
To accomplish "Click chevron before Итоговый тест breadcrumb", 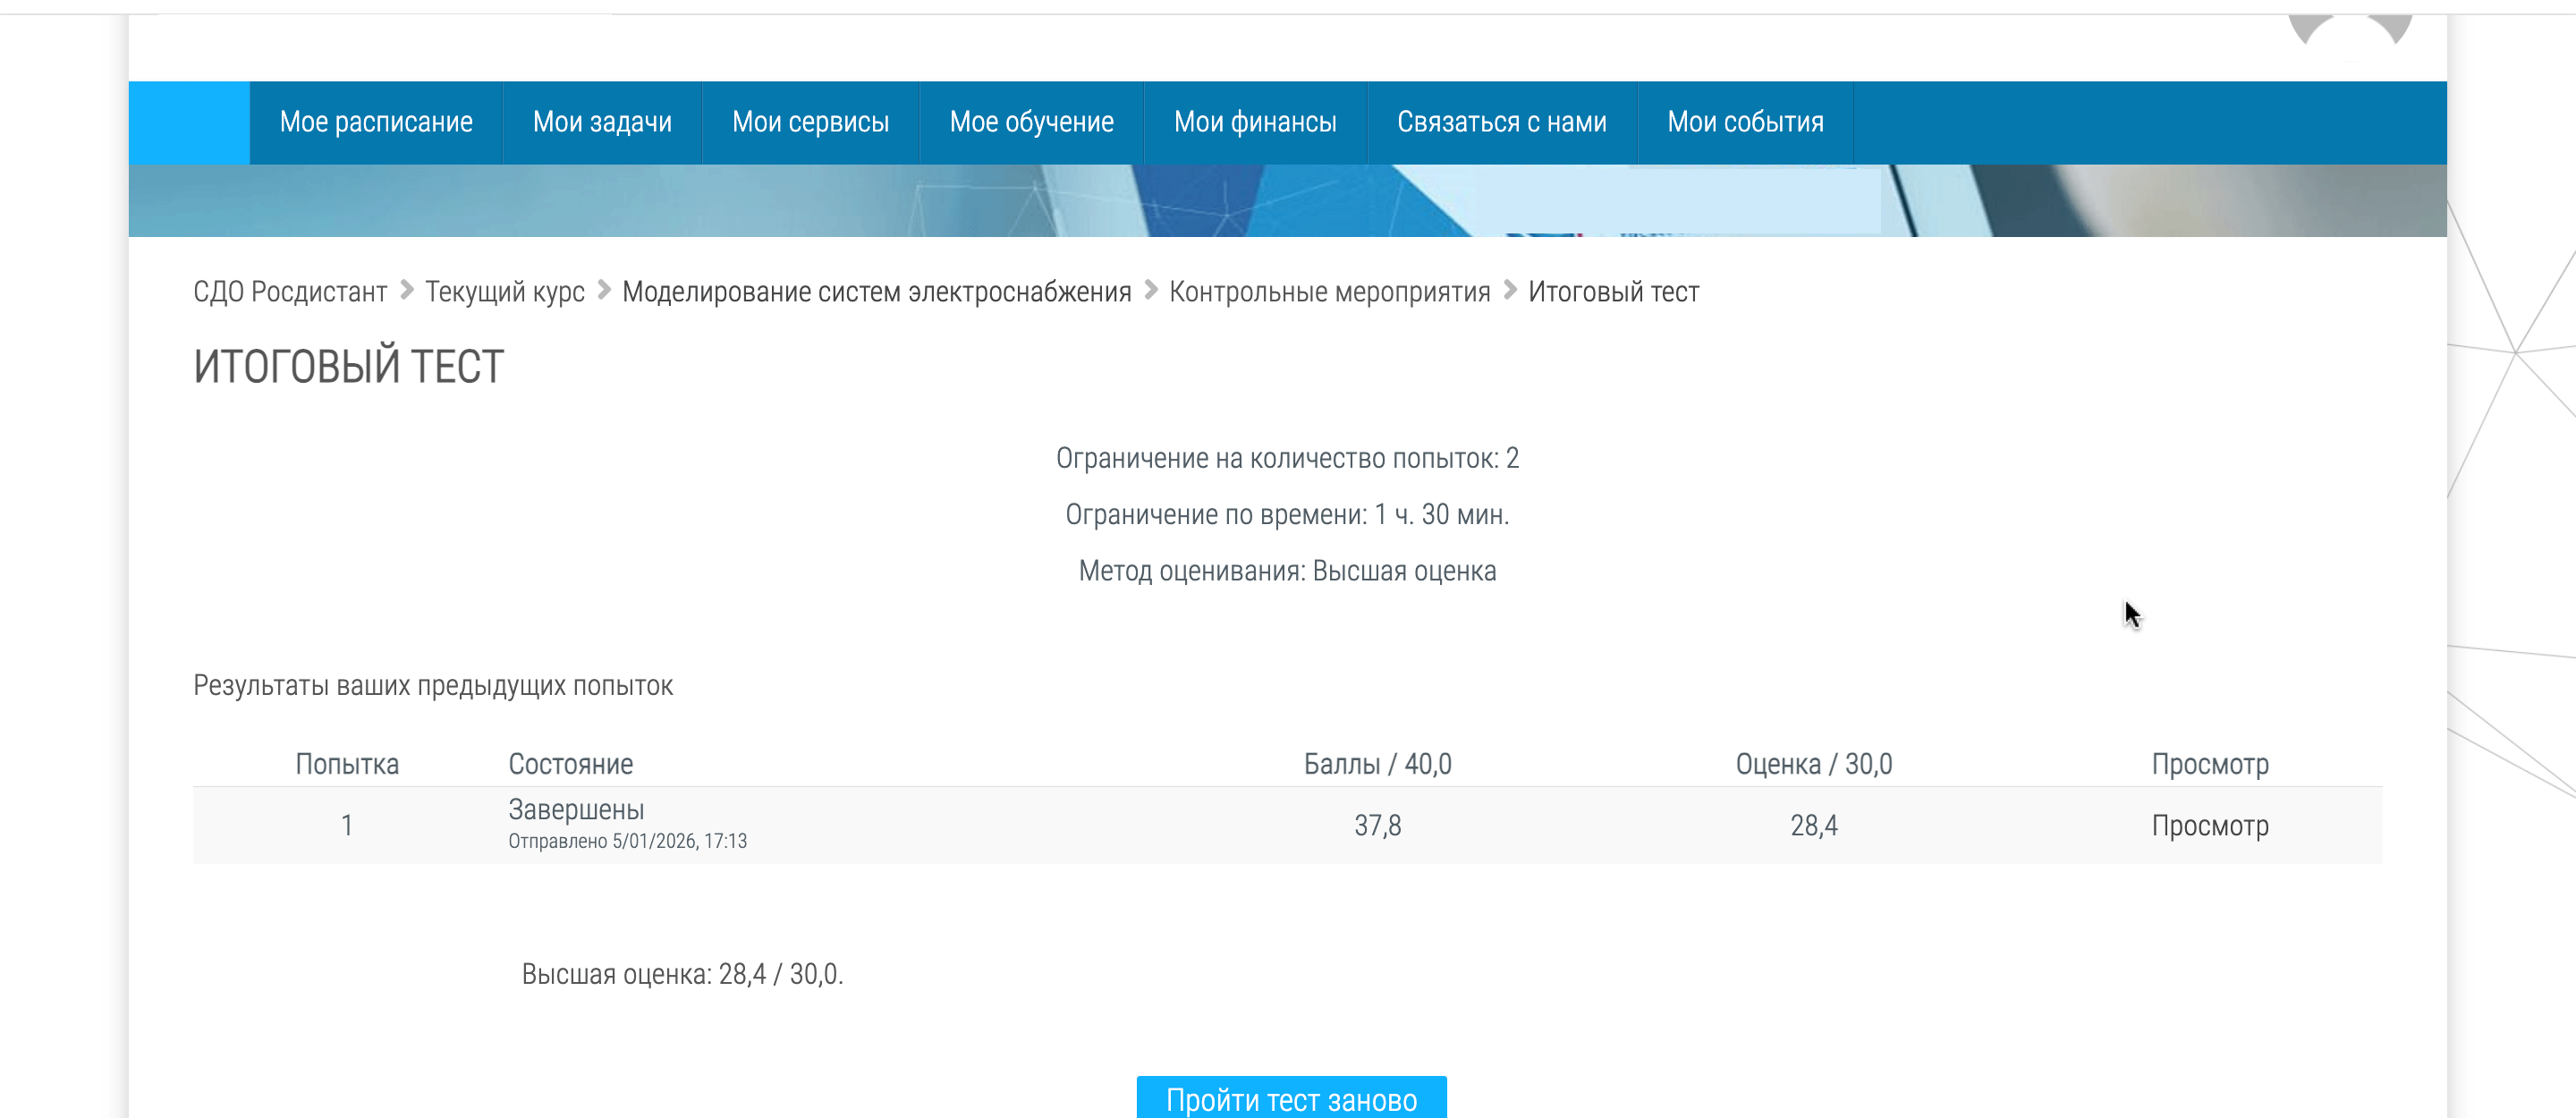I will (x=1510, y=290).
